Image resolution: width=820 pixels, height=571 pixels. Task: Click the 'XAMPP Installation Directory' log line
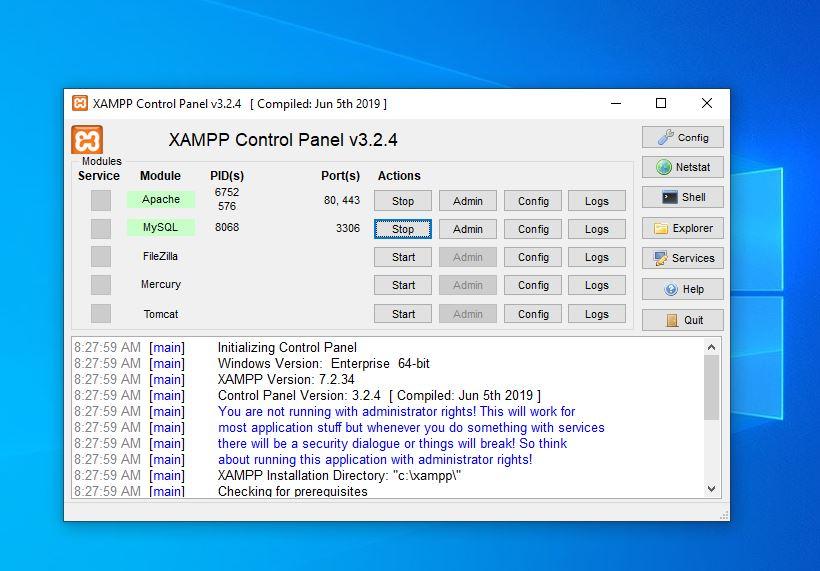[339, 475]
